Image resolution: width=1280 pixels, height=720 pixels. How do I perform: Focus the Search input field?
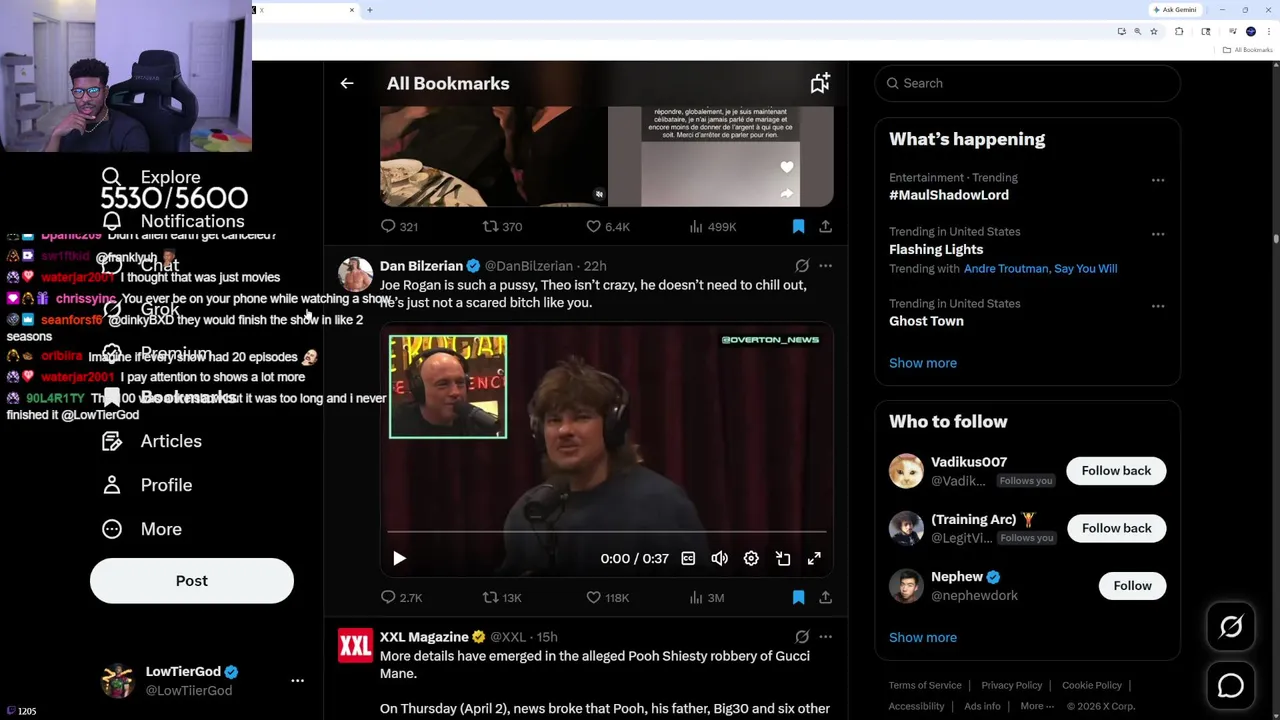pyautogui.click(x=1028, y=84)
